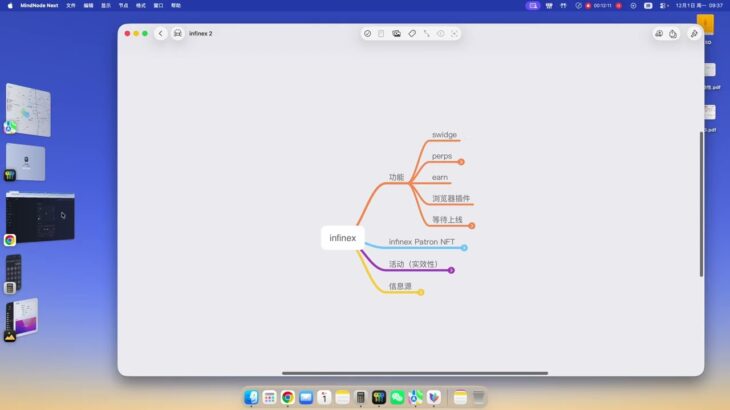
Task: Switch to the Maps window in Stage Manager
Action: [28, 110]
